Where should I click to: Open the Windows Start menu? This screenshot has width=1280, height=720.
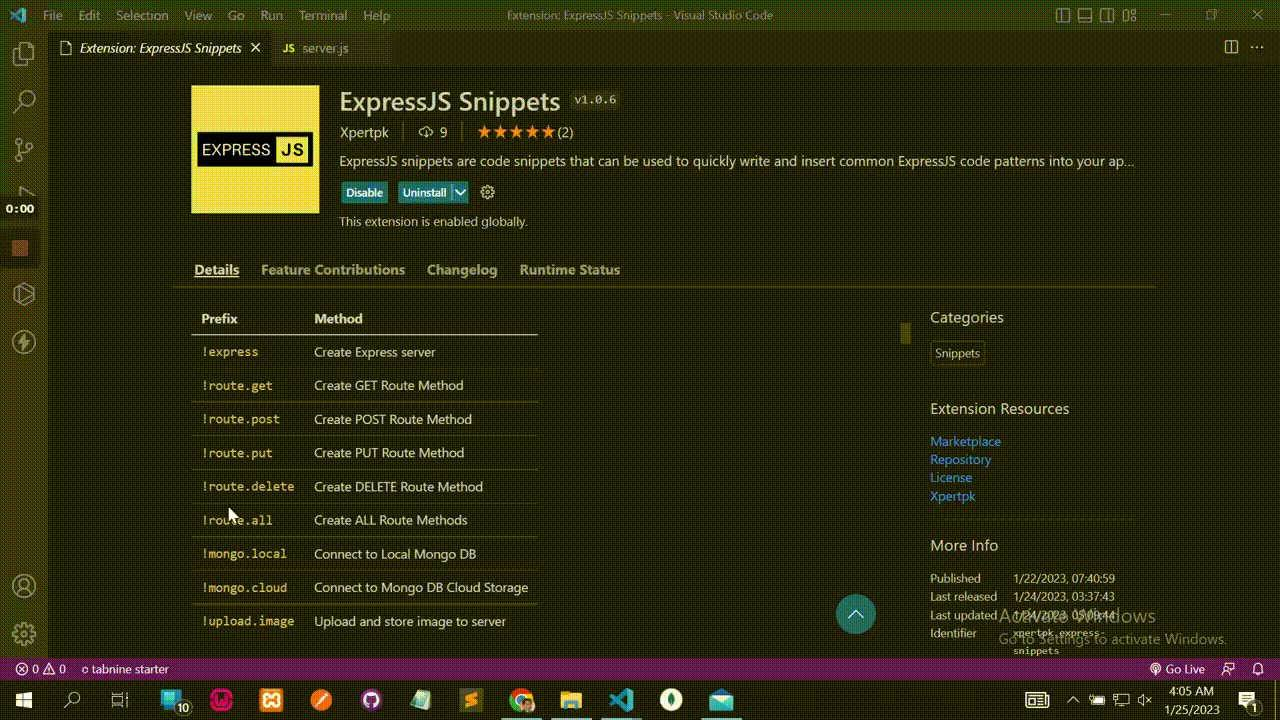point(23,700)
